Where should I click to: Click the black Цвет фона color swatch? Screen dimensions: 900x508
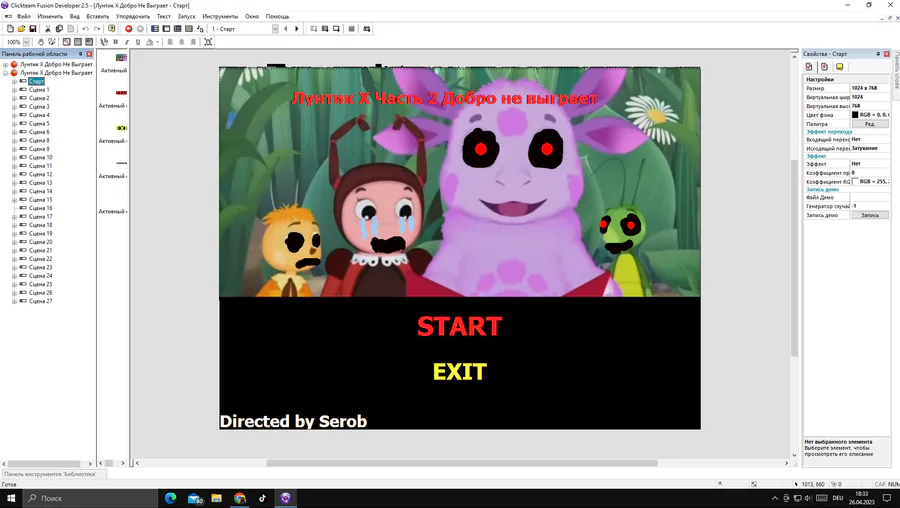pyautogui.click(x=855, y=115)
